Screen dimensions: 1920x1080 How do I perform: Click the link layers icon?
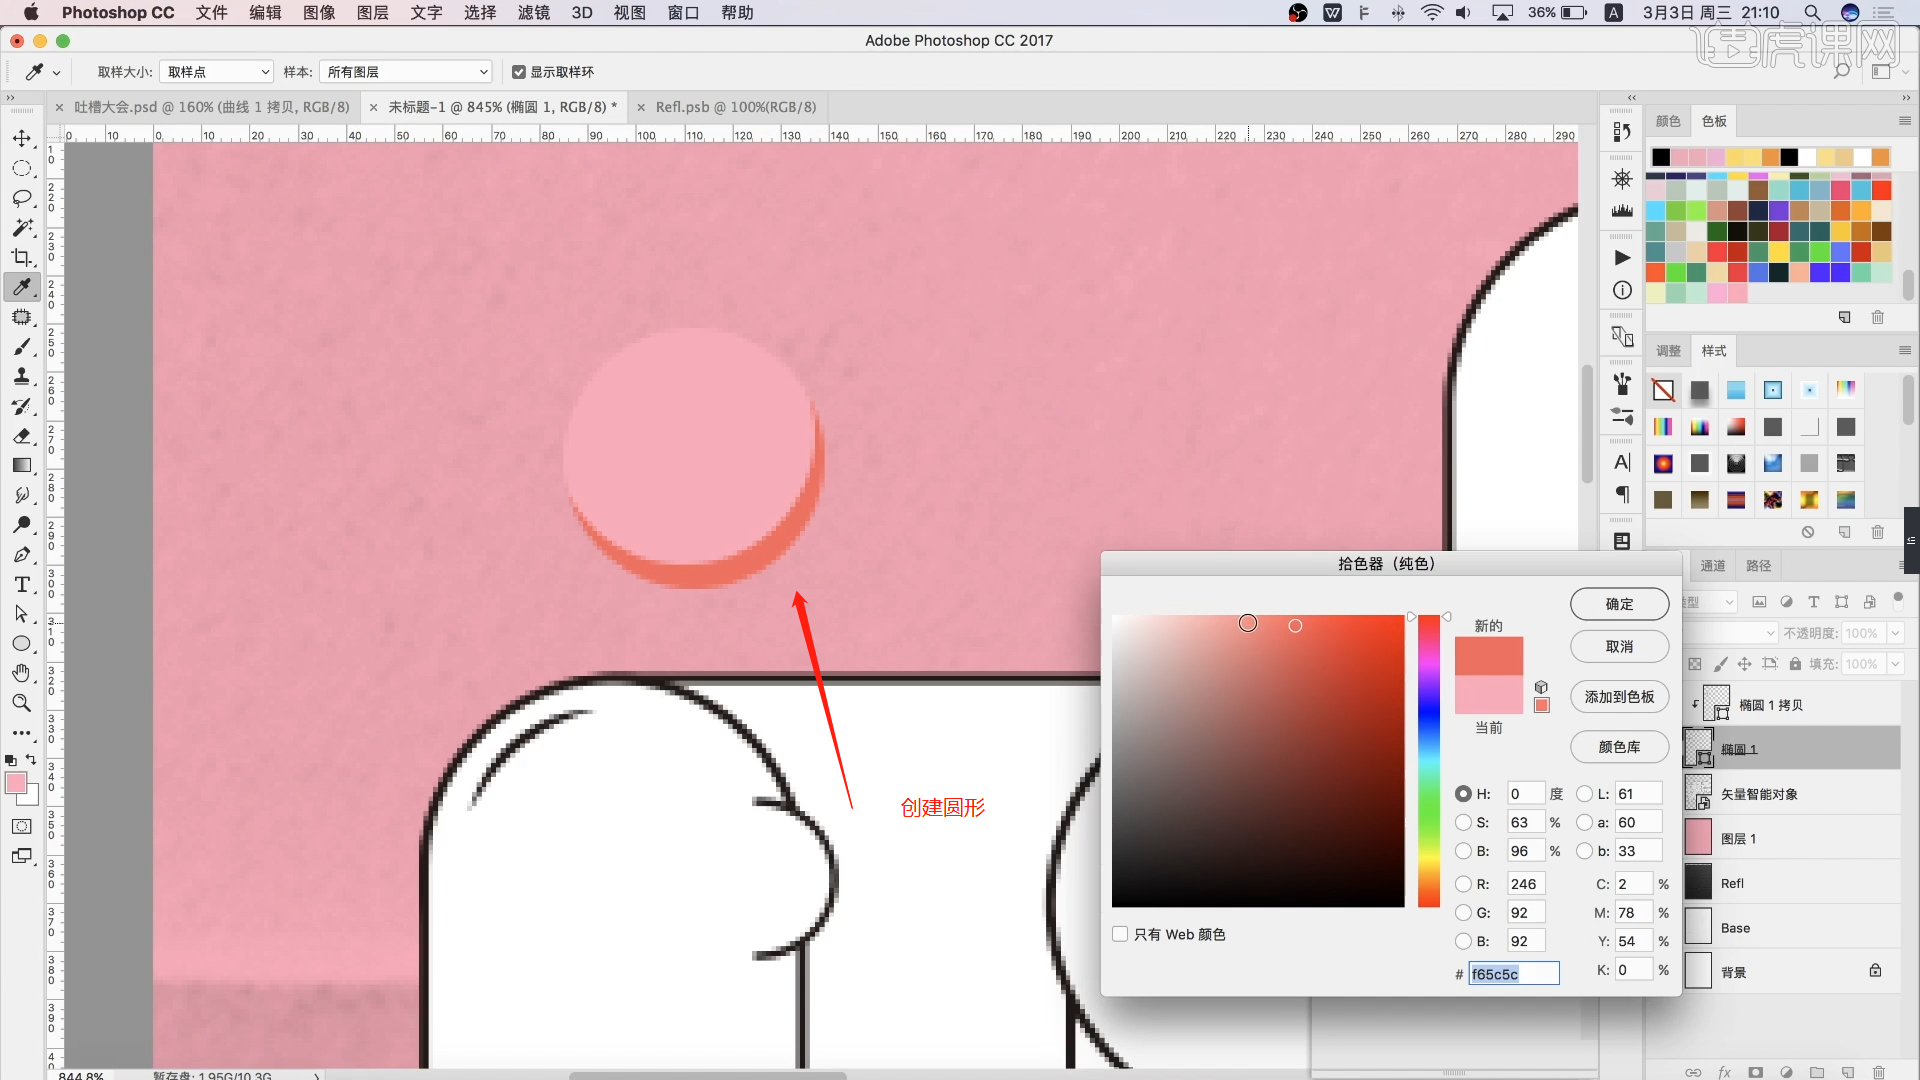tap(1692, 1072)
